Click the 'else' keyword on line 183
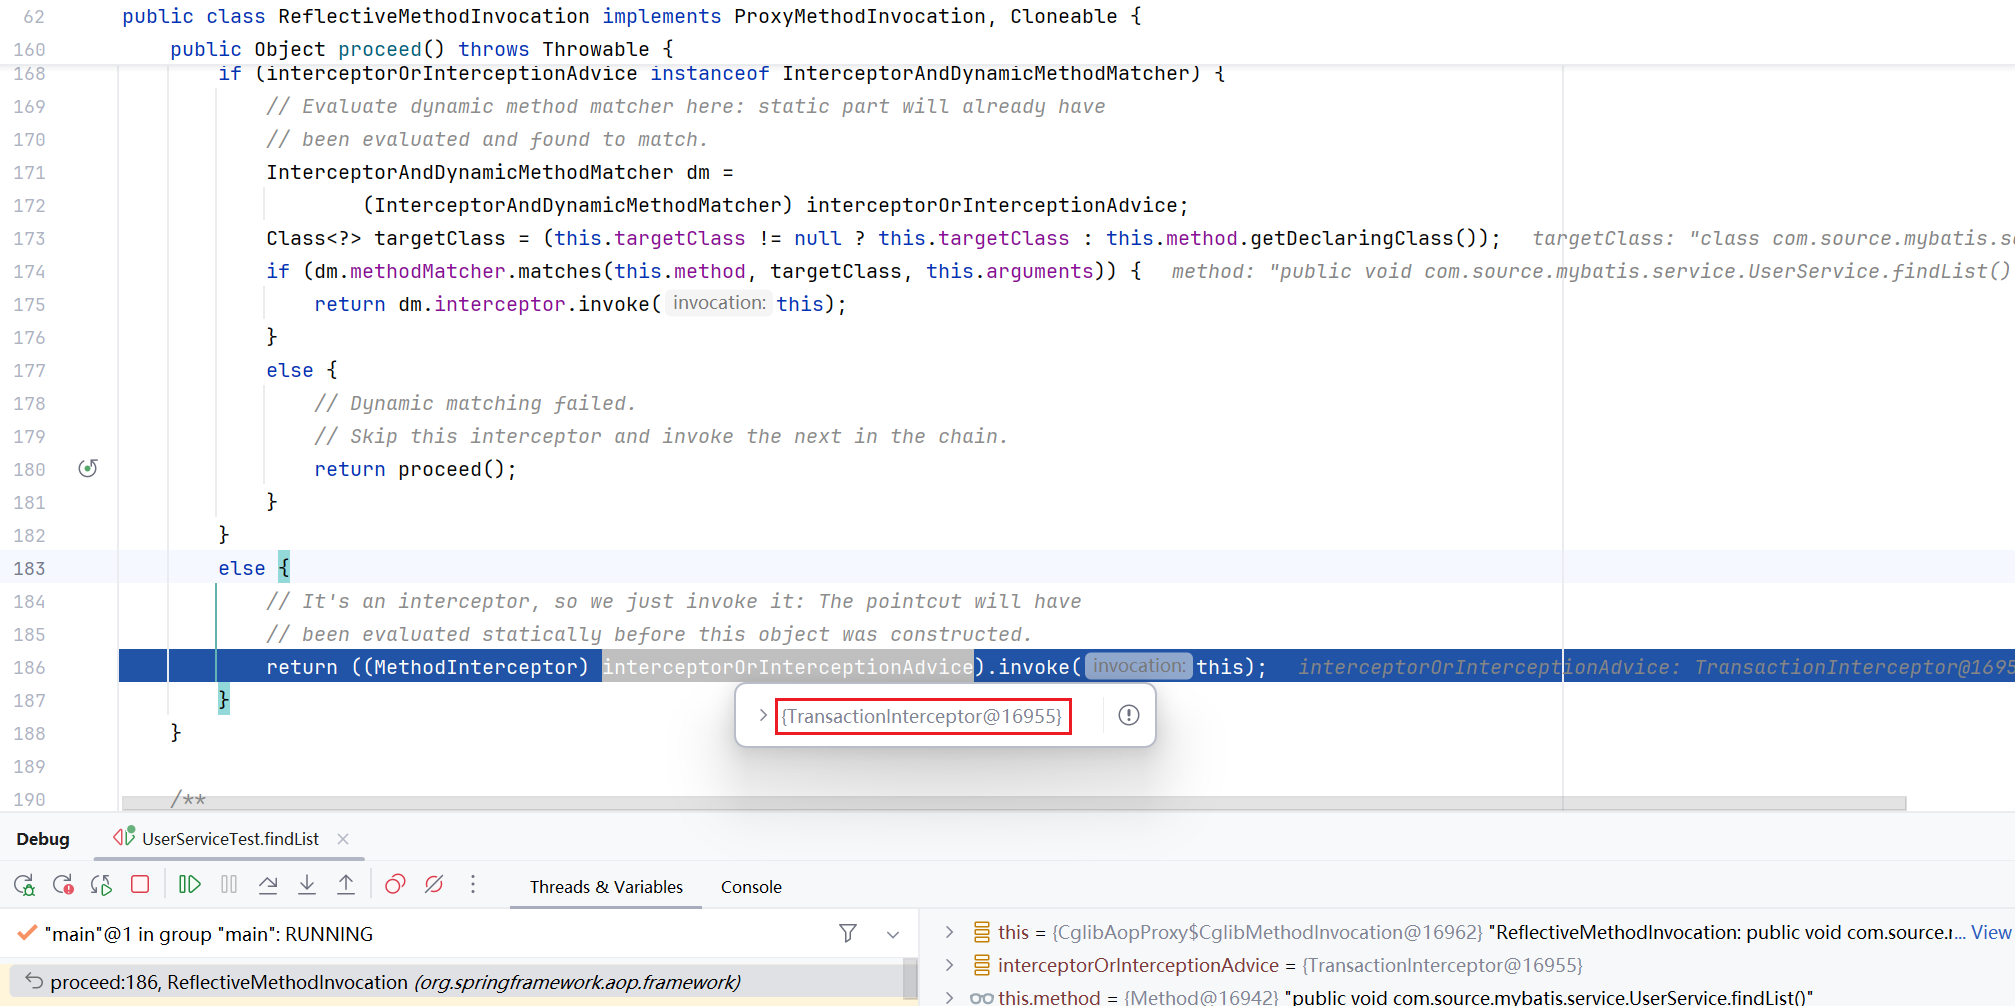The image size is (2015, 1006). [242, 568]
